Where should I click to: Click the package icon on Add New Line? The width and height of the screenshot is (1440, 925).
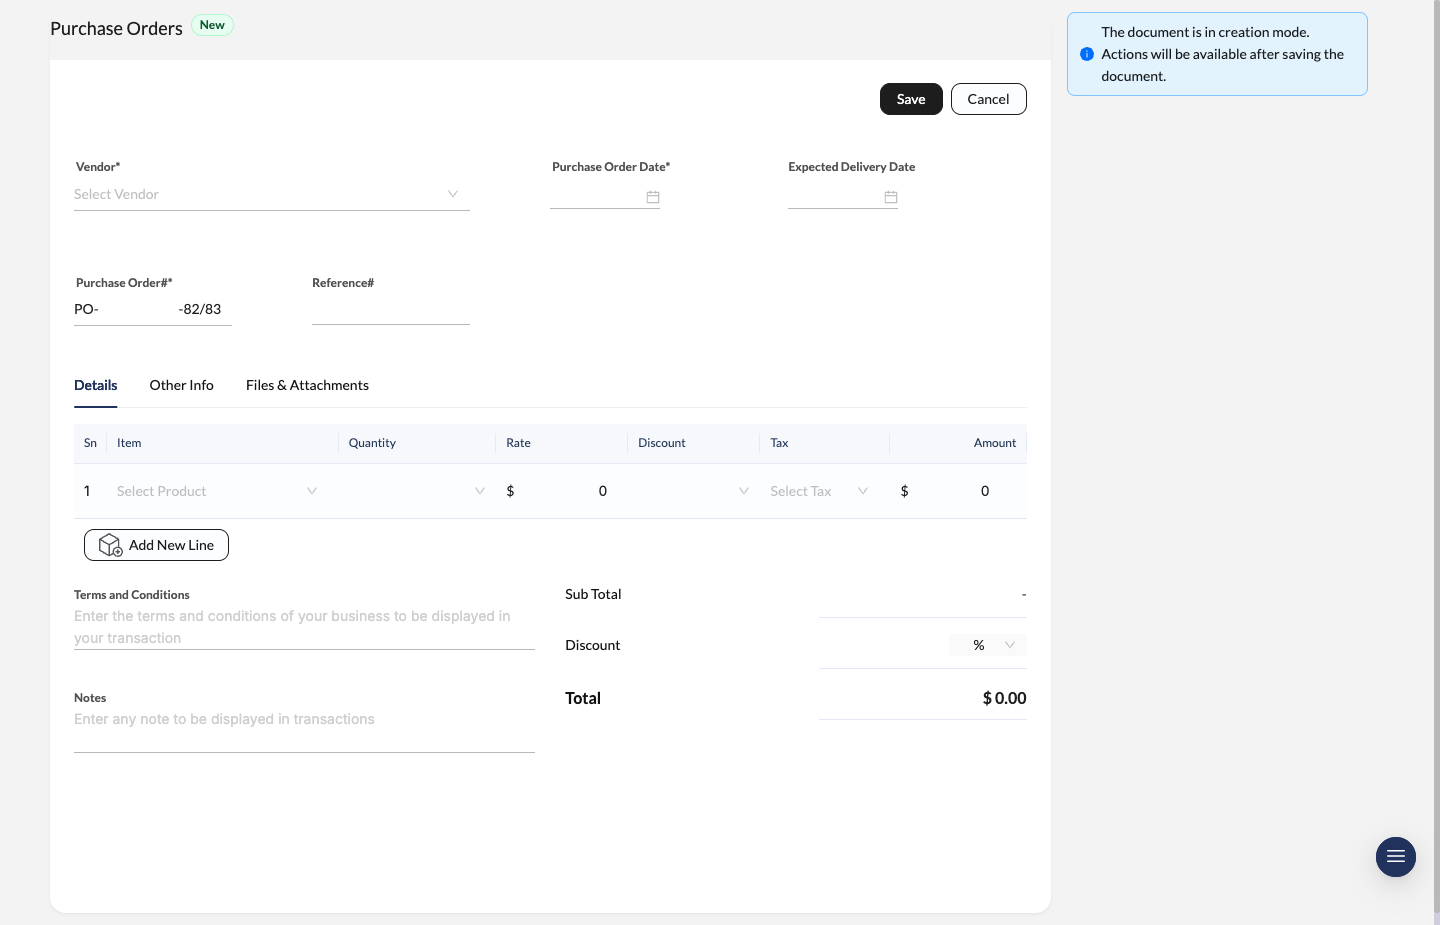point(110,545)
